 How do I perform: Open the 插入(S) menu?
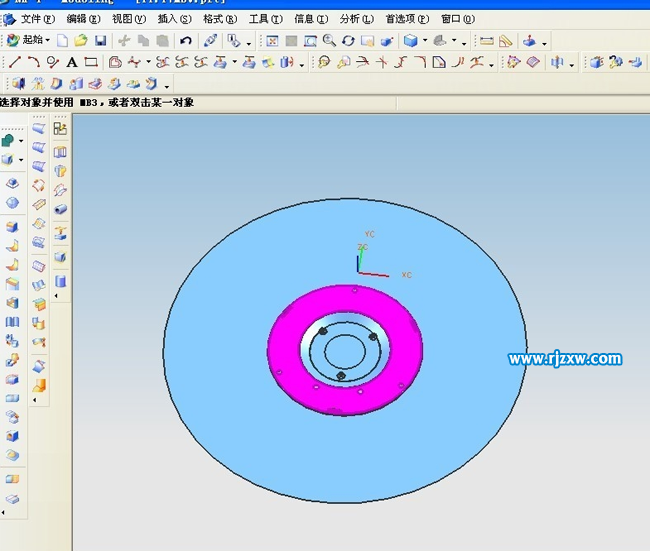pos(174,19)
